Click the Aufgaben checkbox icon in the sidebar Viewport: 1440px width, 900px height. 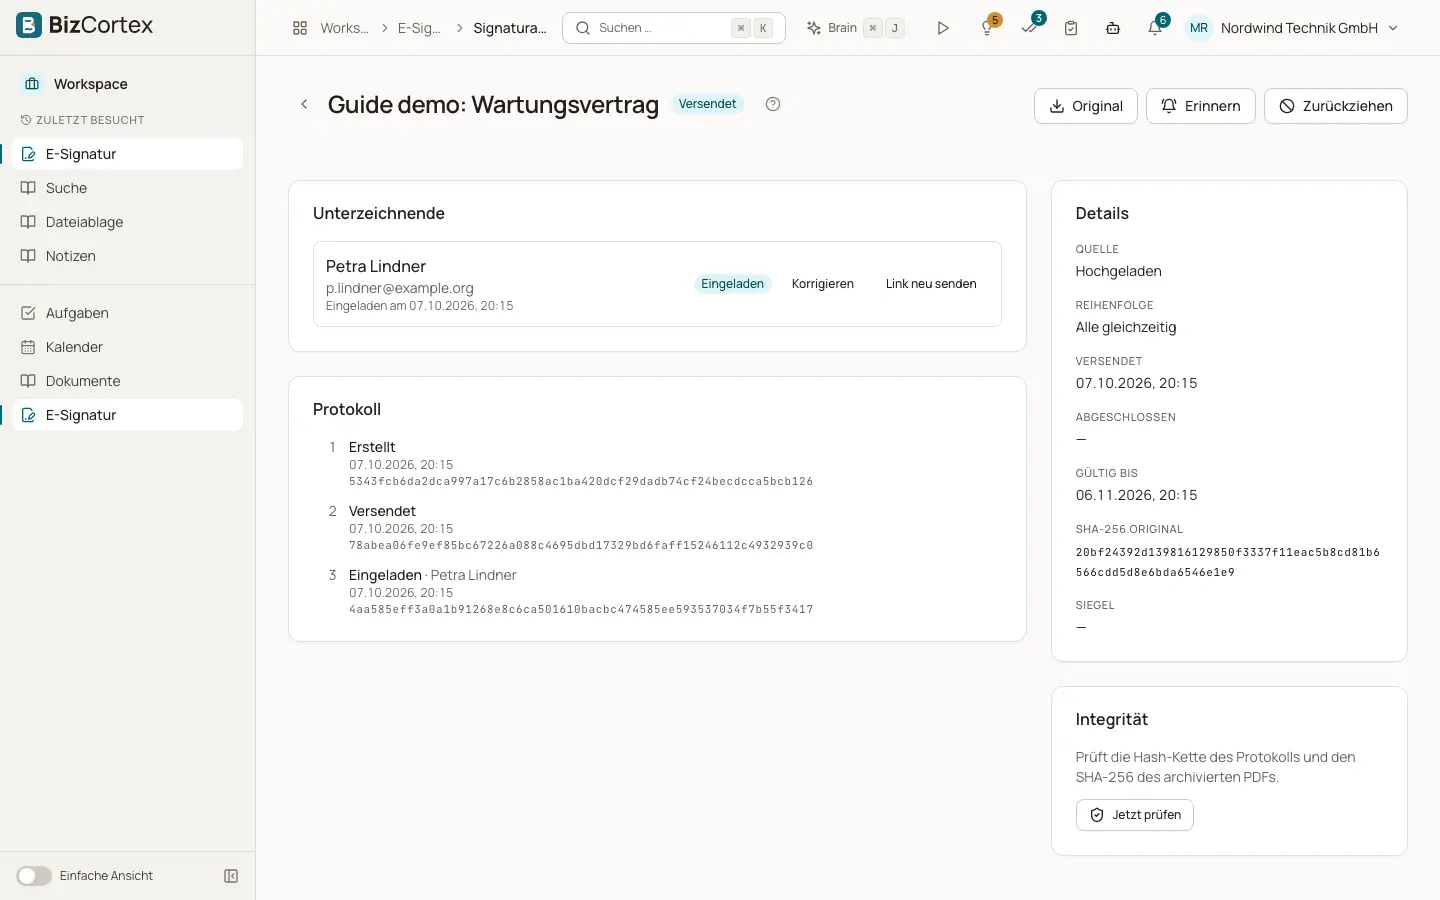(28, 313)
